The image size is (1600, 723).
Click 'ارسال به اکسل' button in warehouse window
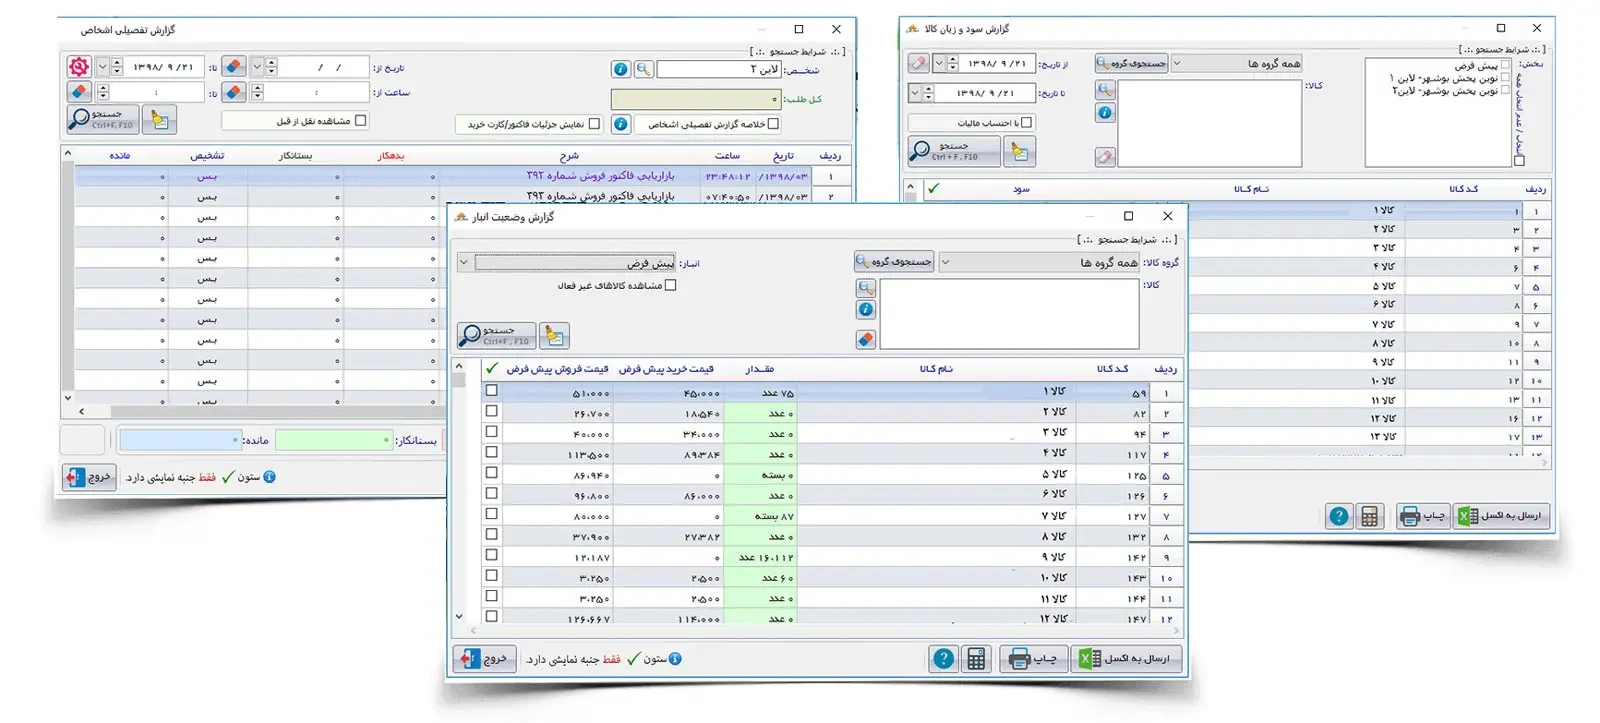point(1126,659)
